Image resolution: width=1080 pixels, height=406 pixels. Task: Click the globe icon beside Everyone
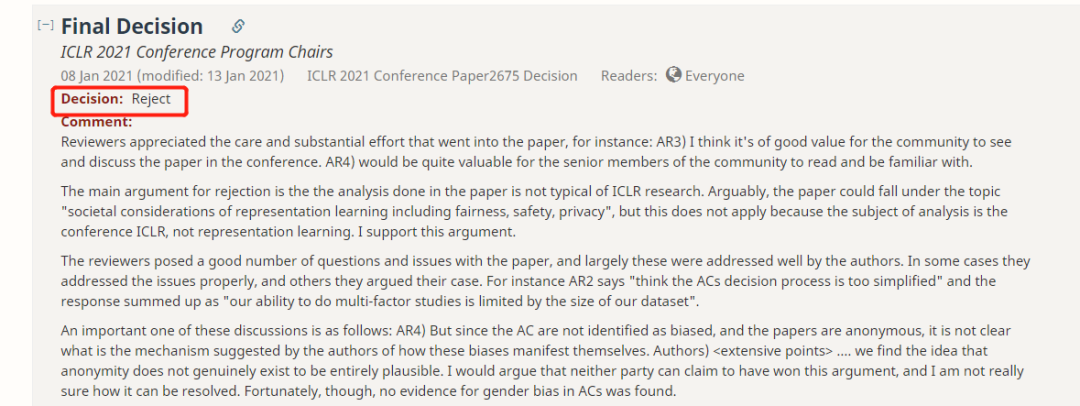(x=674, y=75)
